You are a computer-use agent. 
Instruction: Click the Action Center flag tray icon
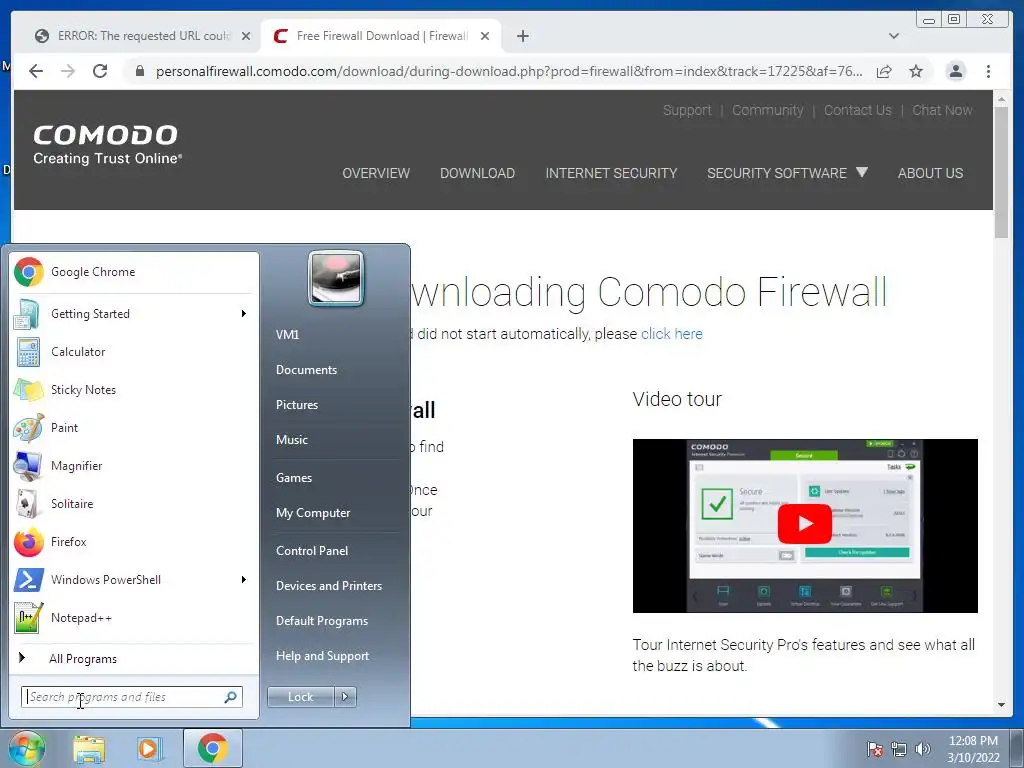pos(874,749)
